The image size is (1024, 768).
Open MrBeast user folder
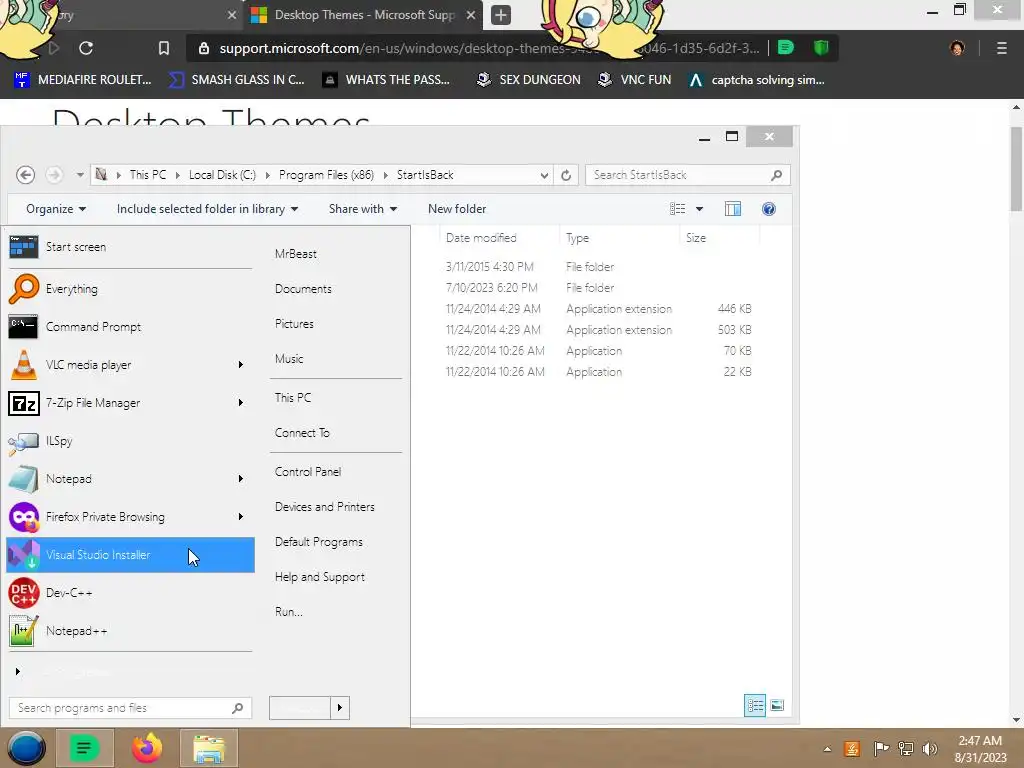(296, 253)
